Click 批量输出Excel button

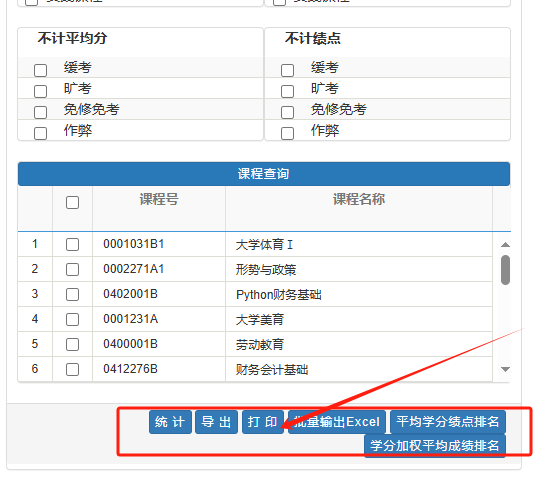(x=337, y=422)
